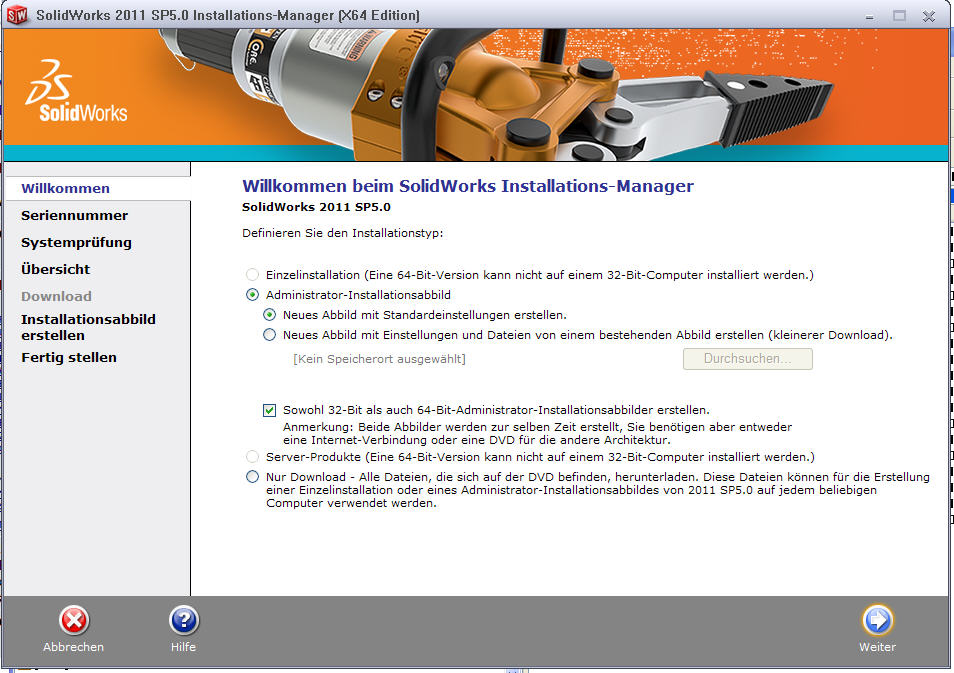Image resolution: width=954 pixels, height=673 pixels.
Task: Go to Systemprüfung step in sidebar
Action: 76,243
